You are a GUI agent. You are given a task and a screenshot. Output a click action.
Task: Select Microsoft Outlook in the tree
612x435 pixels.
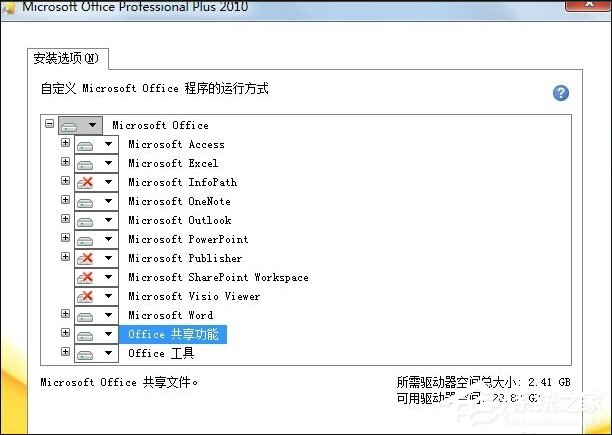pos(180,220)
